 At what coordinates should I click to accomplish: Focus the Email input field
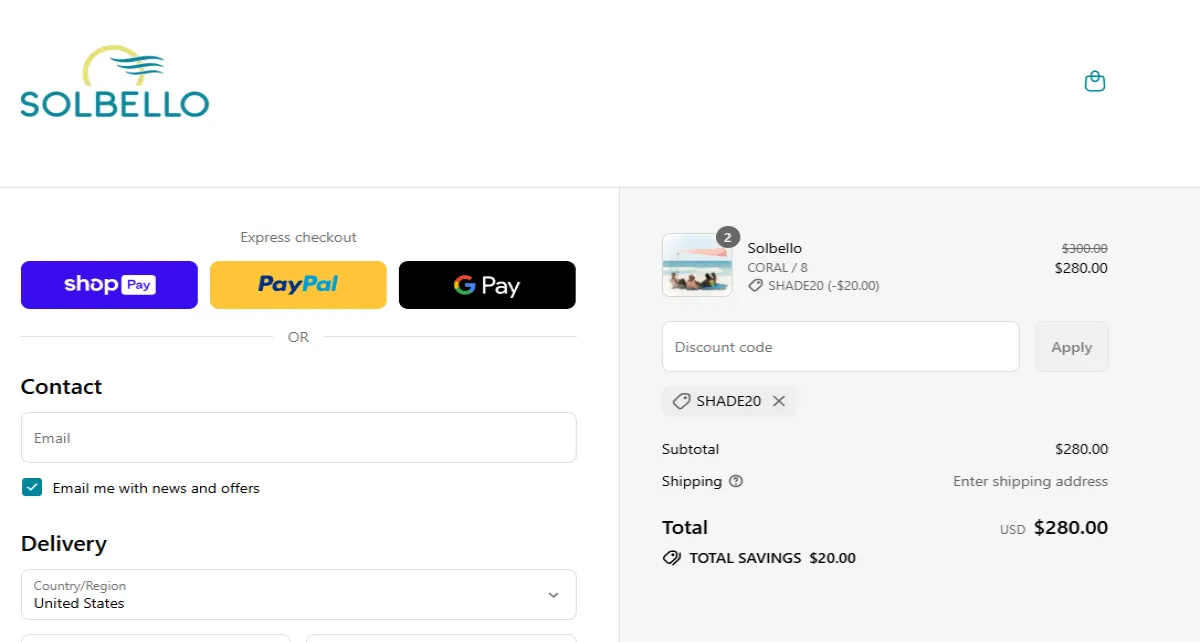pos(298,438)
